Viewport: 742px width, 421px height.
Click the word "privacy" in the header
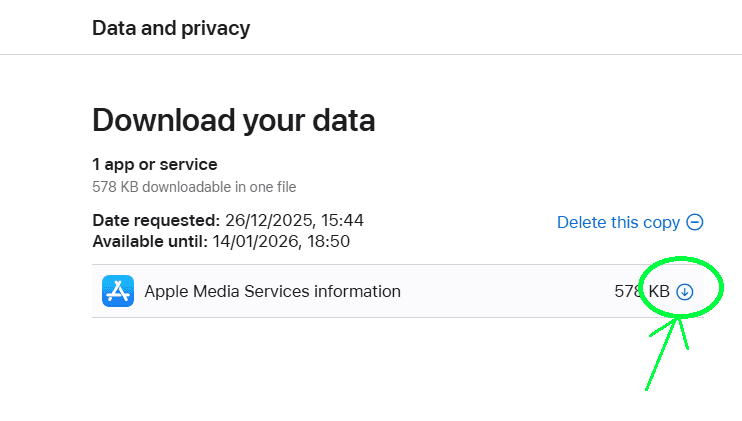coord(216,28)
